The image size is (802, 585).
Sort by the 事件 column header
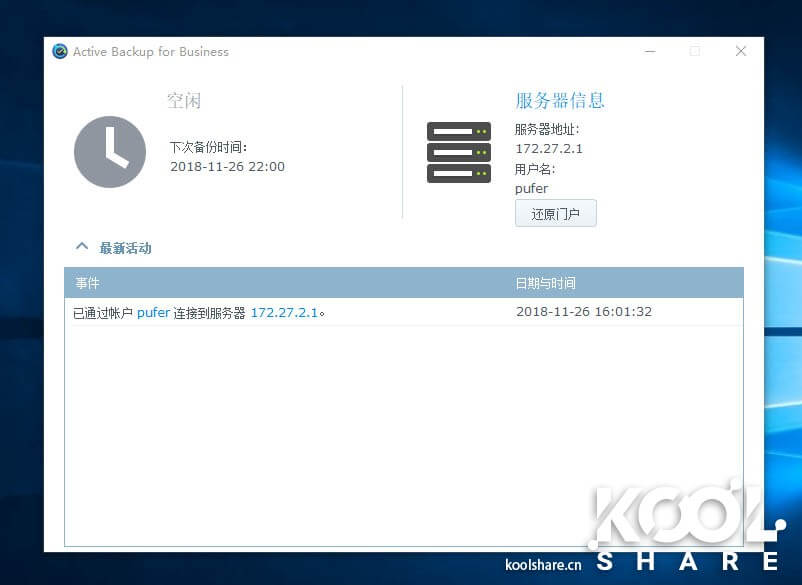[x=88, y=283]
